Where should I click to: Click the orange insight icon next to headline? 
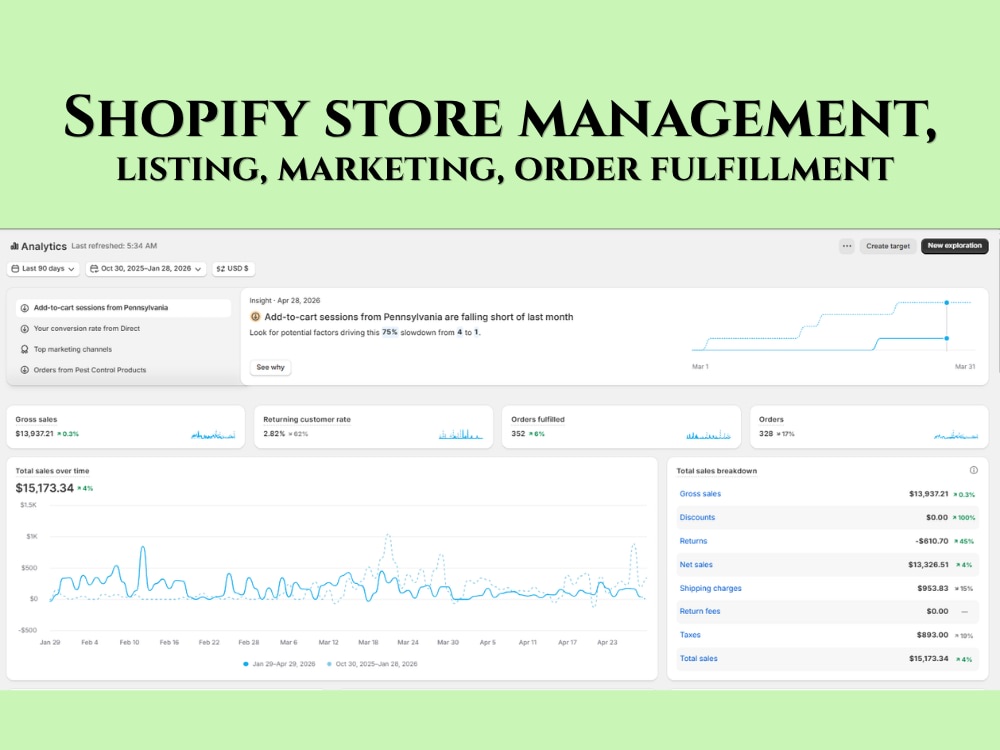tap(255, 316)
